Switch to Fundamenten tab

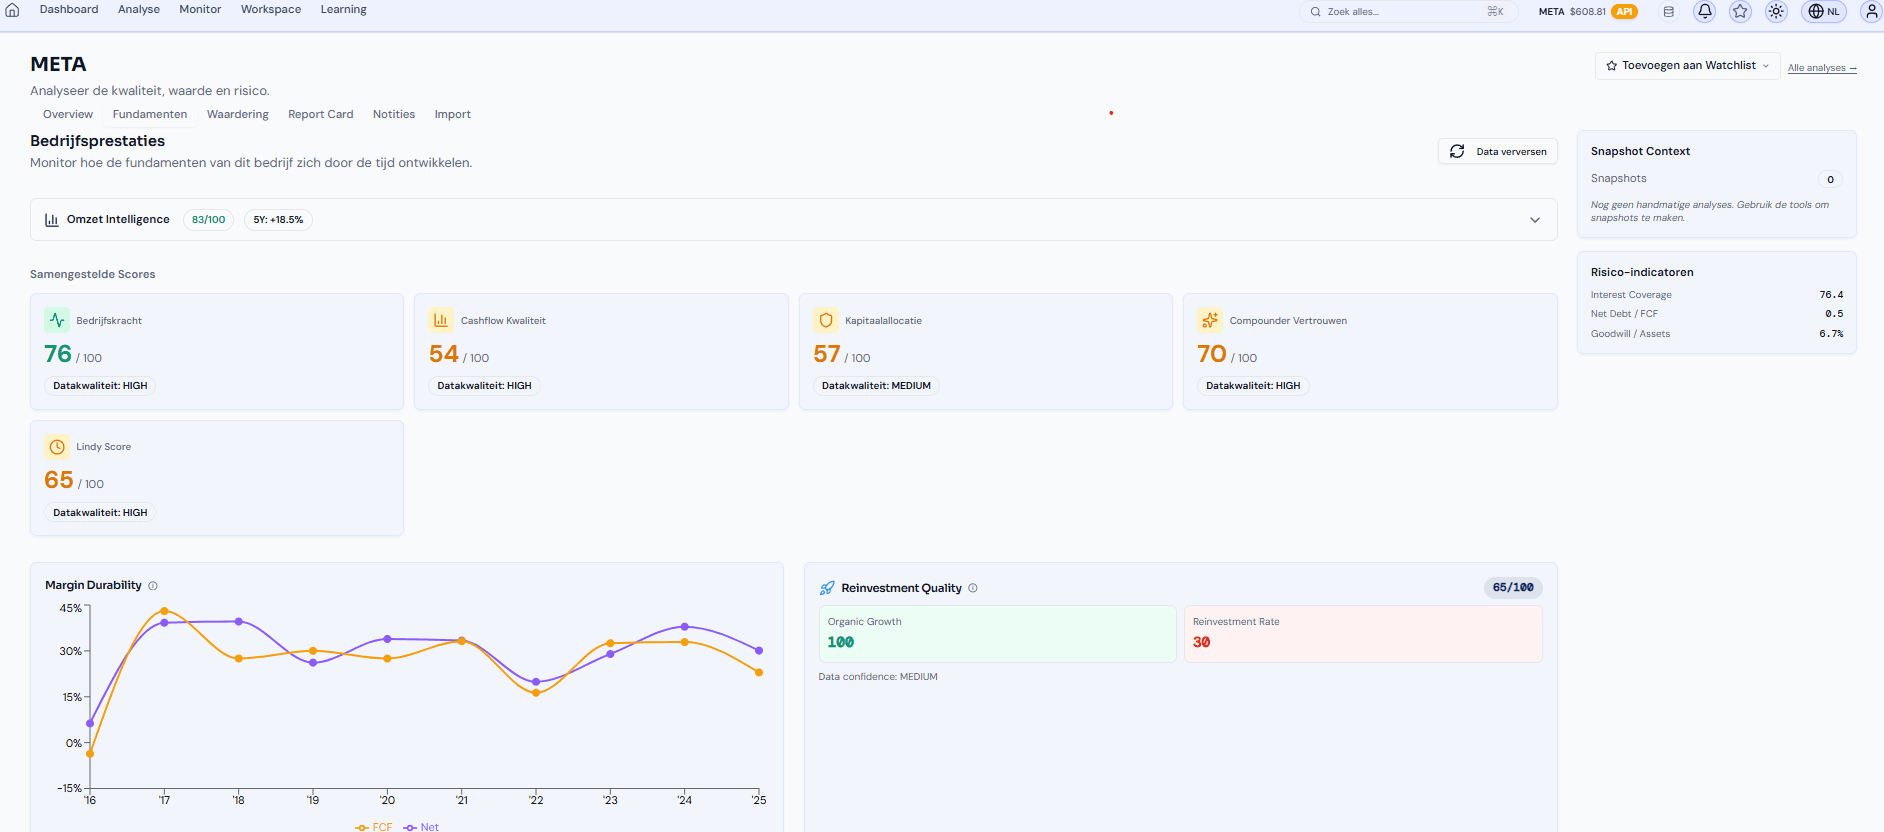click(150, 114)
